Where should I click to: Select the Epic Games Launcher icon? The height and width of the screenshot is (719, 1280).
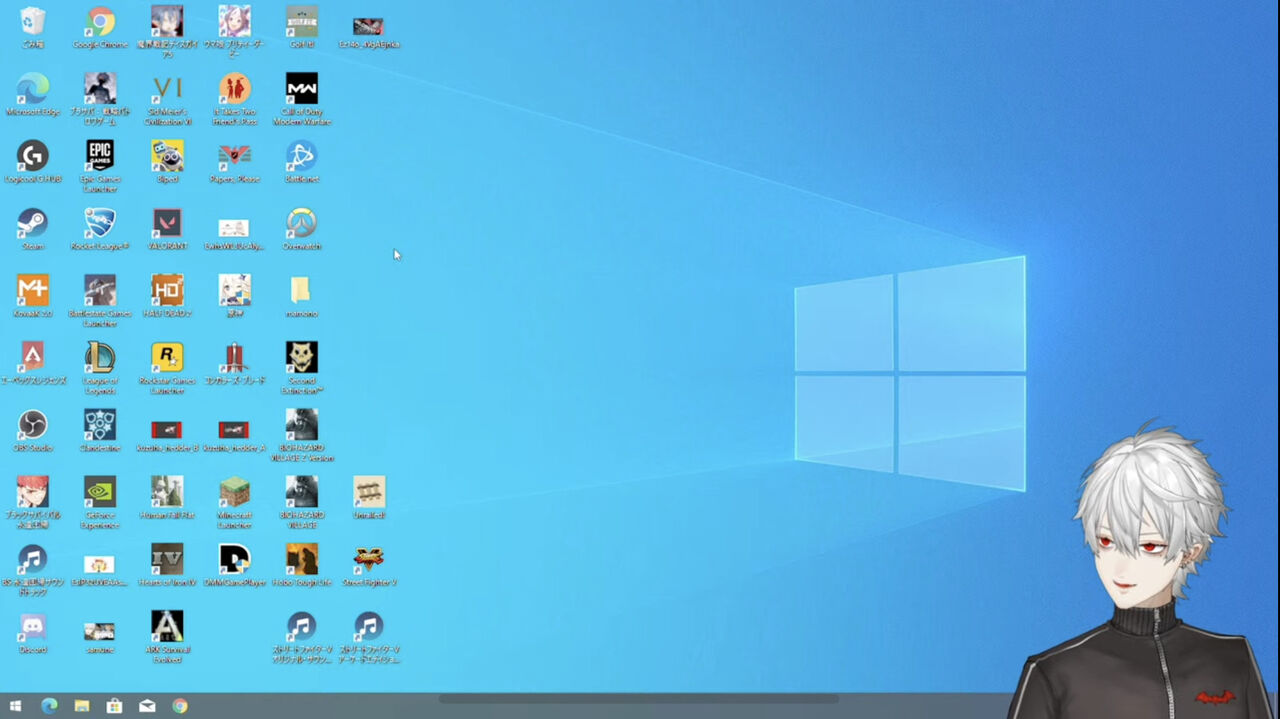[100, 156]
